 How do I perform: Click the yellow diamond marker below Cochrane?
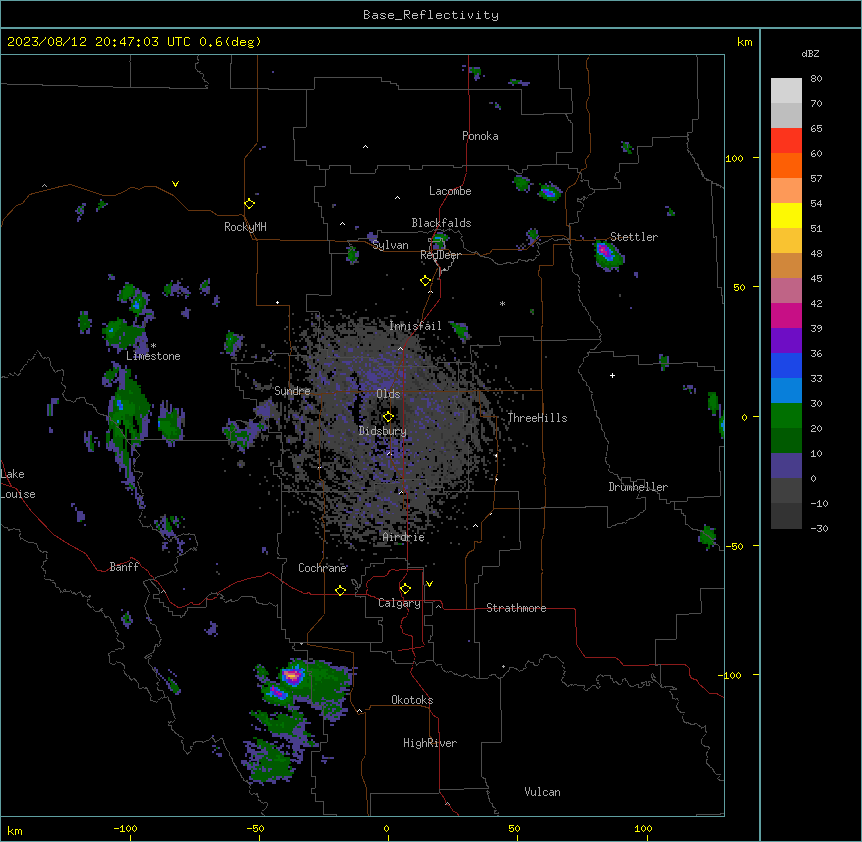pos(340,590)
